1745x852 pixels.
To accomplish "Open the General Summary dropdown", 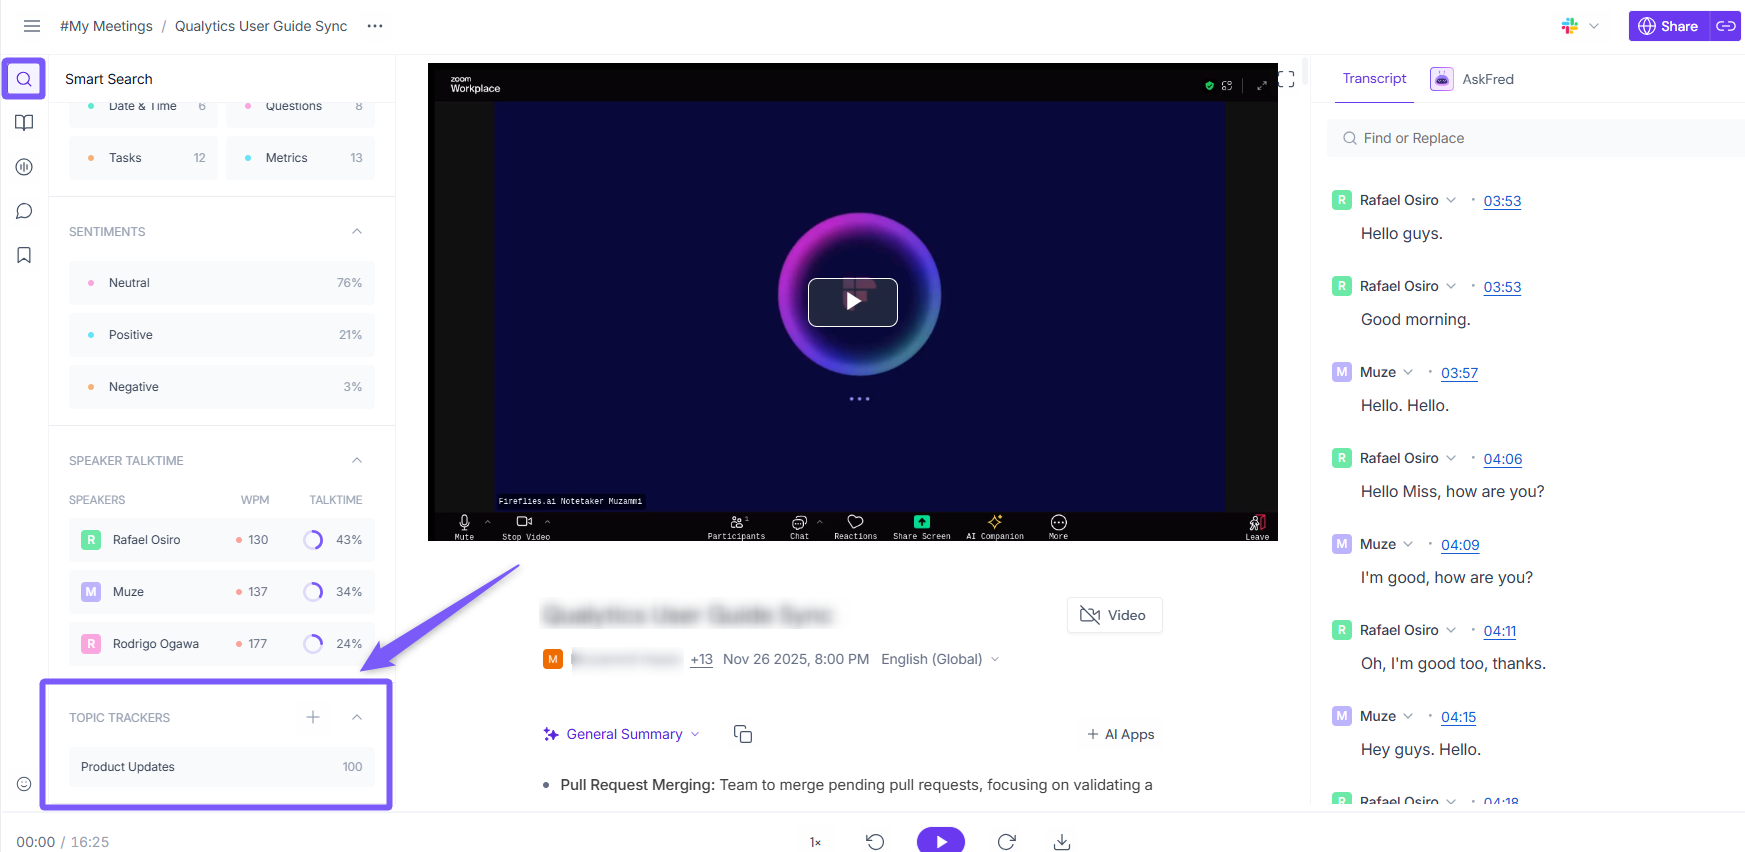I will pyautogui.click(x=621, y=734).
